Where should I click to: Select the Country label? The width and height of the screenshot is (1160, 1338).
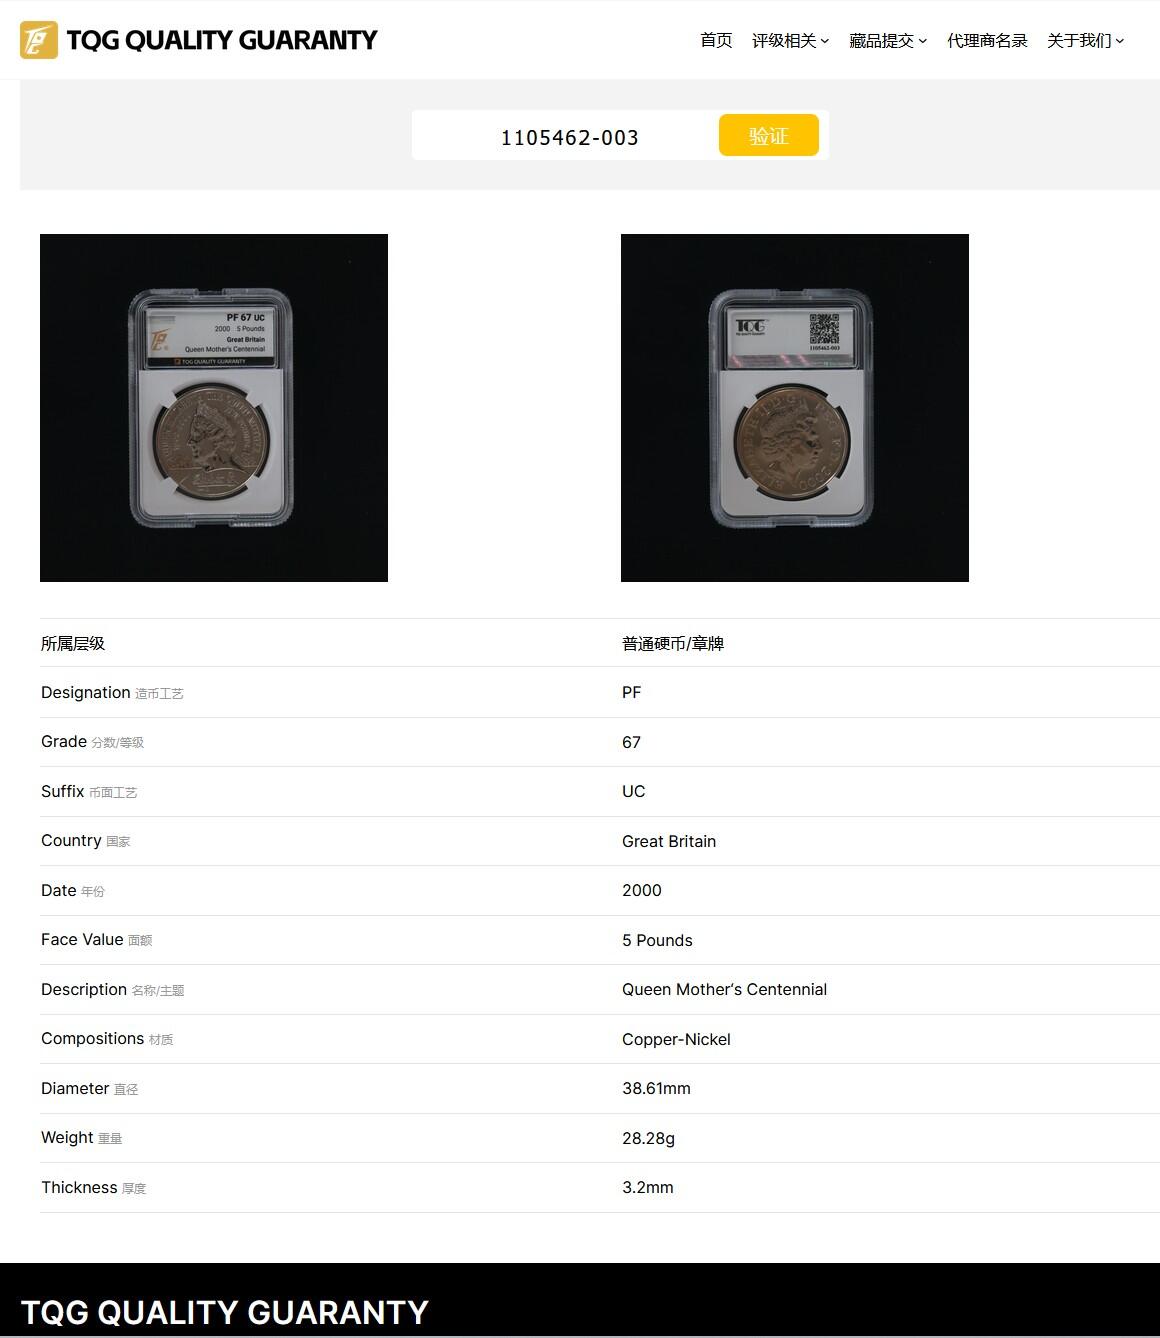coord(71,840)
